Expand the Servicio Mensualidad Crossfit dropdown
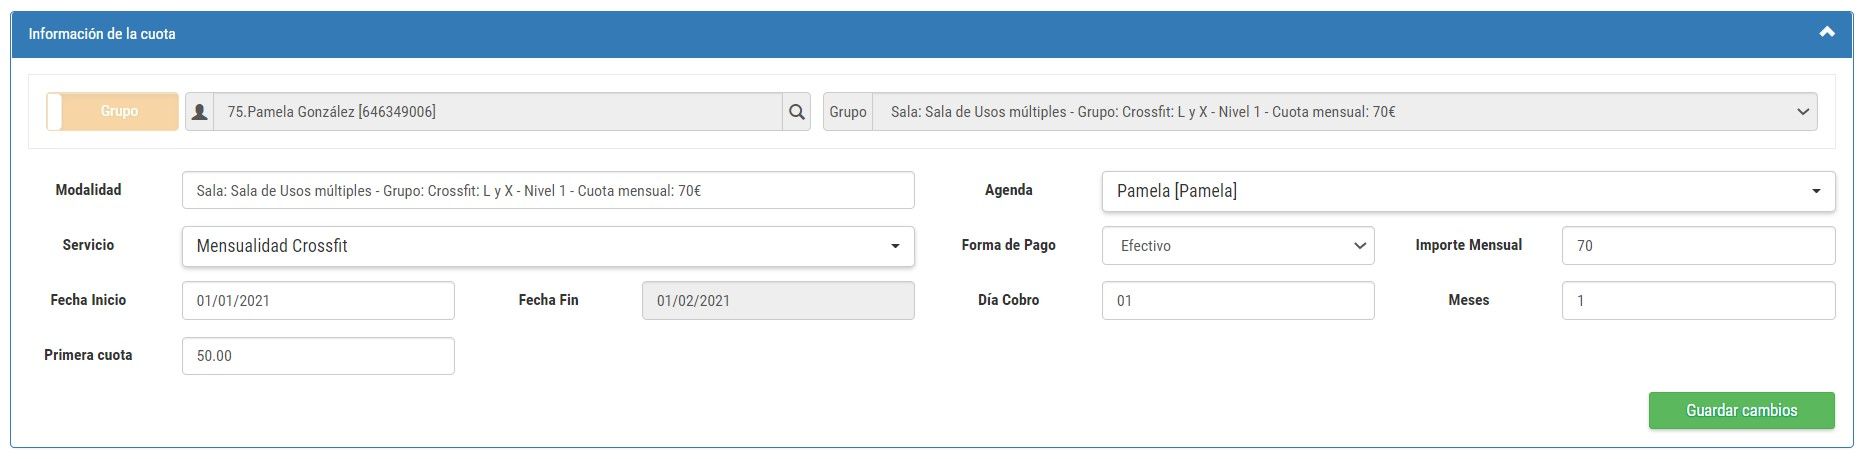 tap(548, 246)
